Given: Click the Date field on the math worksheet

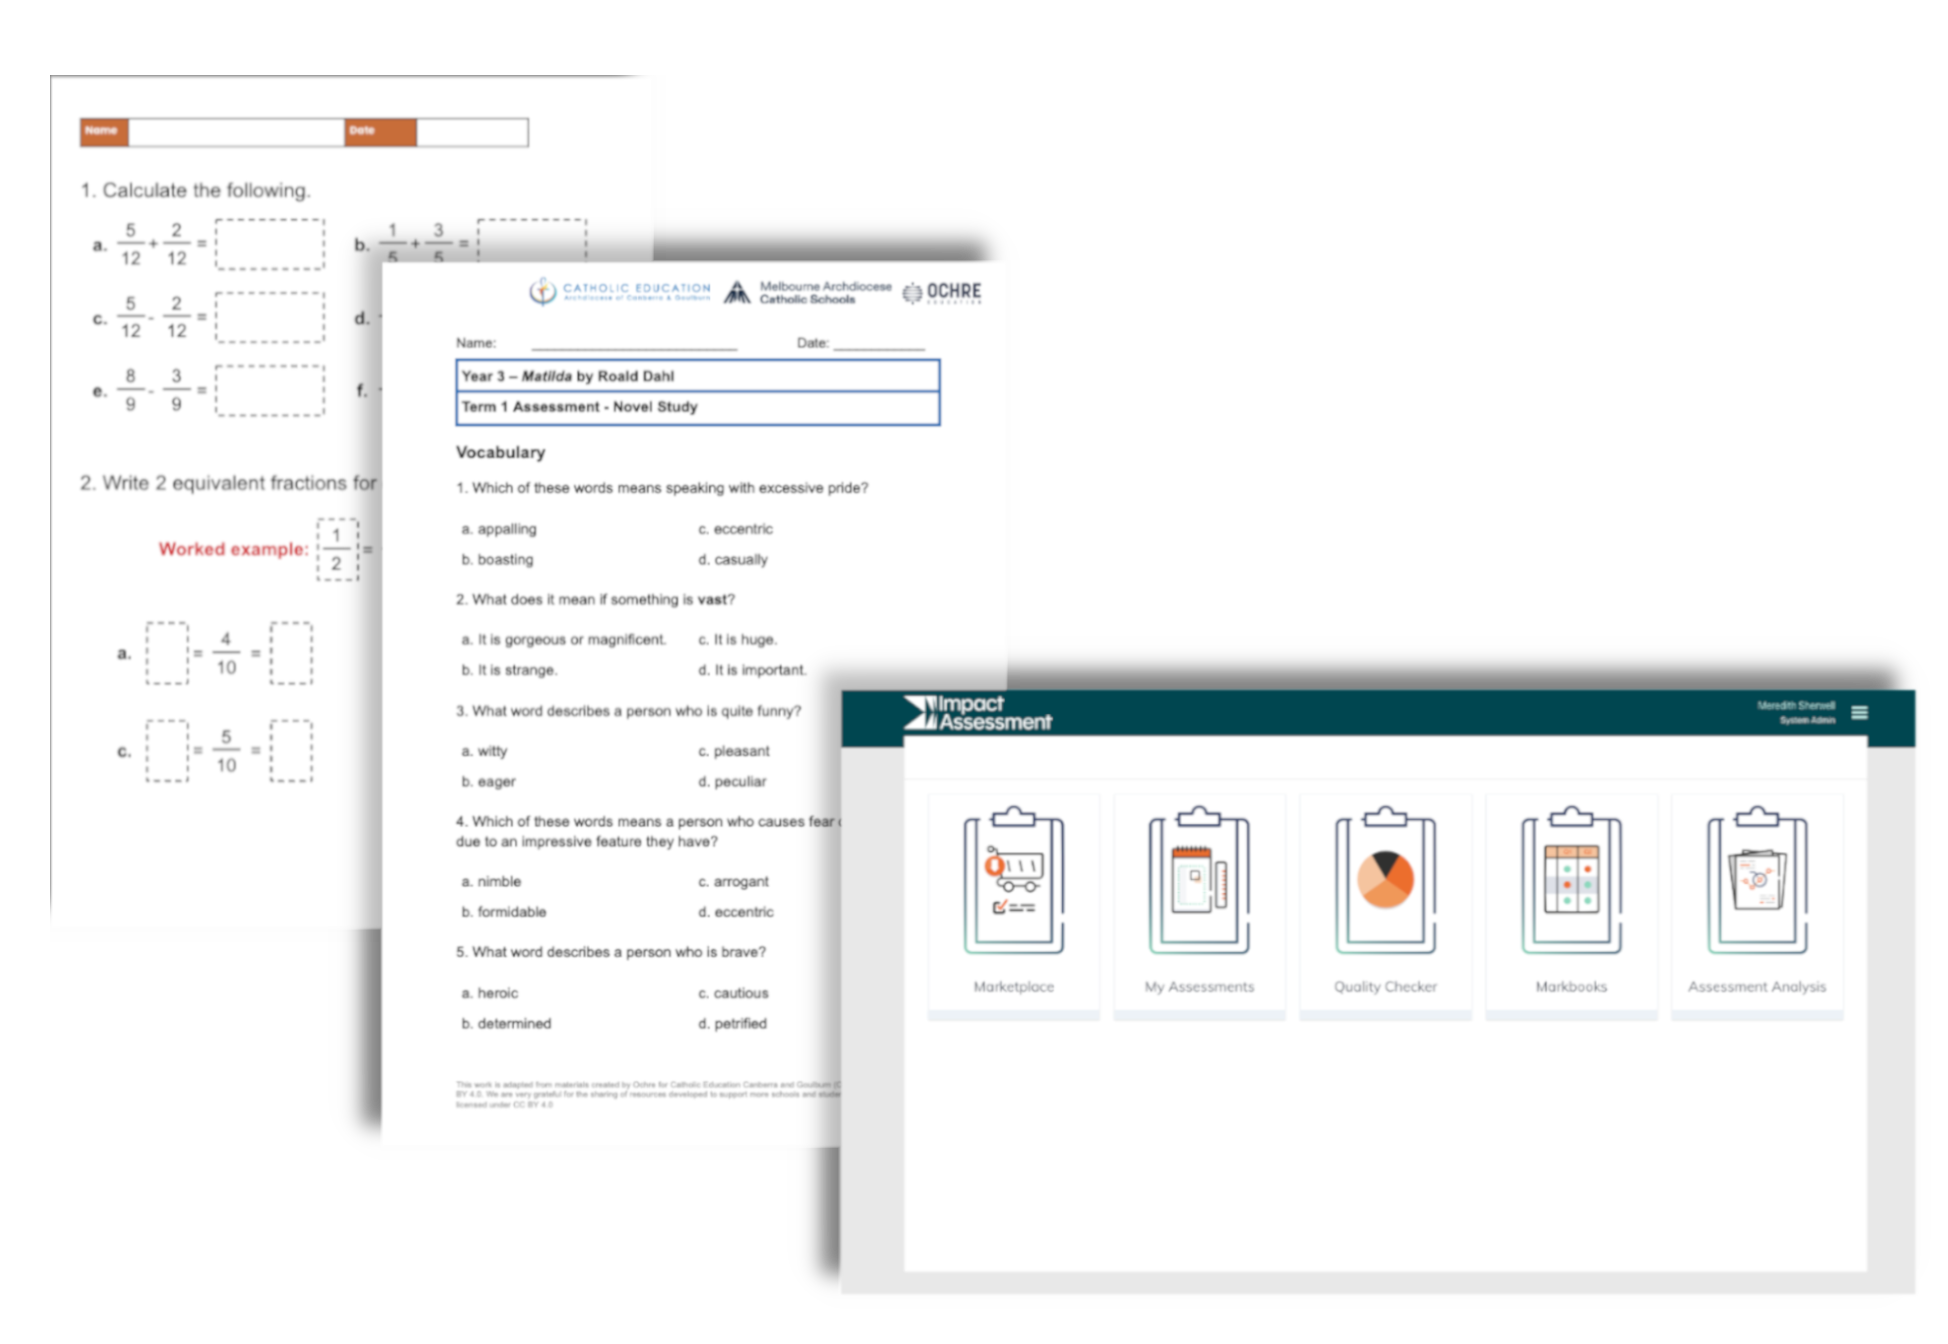Looking at the screenshot, I should pyautogui.click(x=472, y=131).
